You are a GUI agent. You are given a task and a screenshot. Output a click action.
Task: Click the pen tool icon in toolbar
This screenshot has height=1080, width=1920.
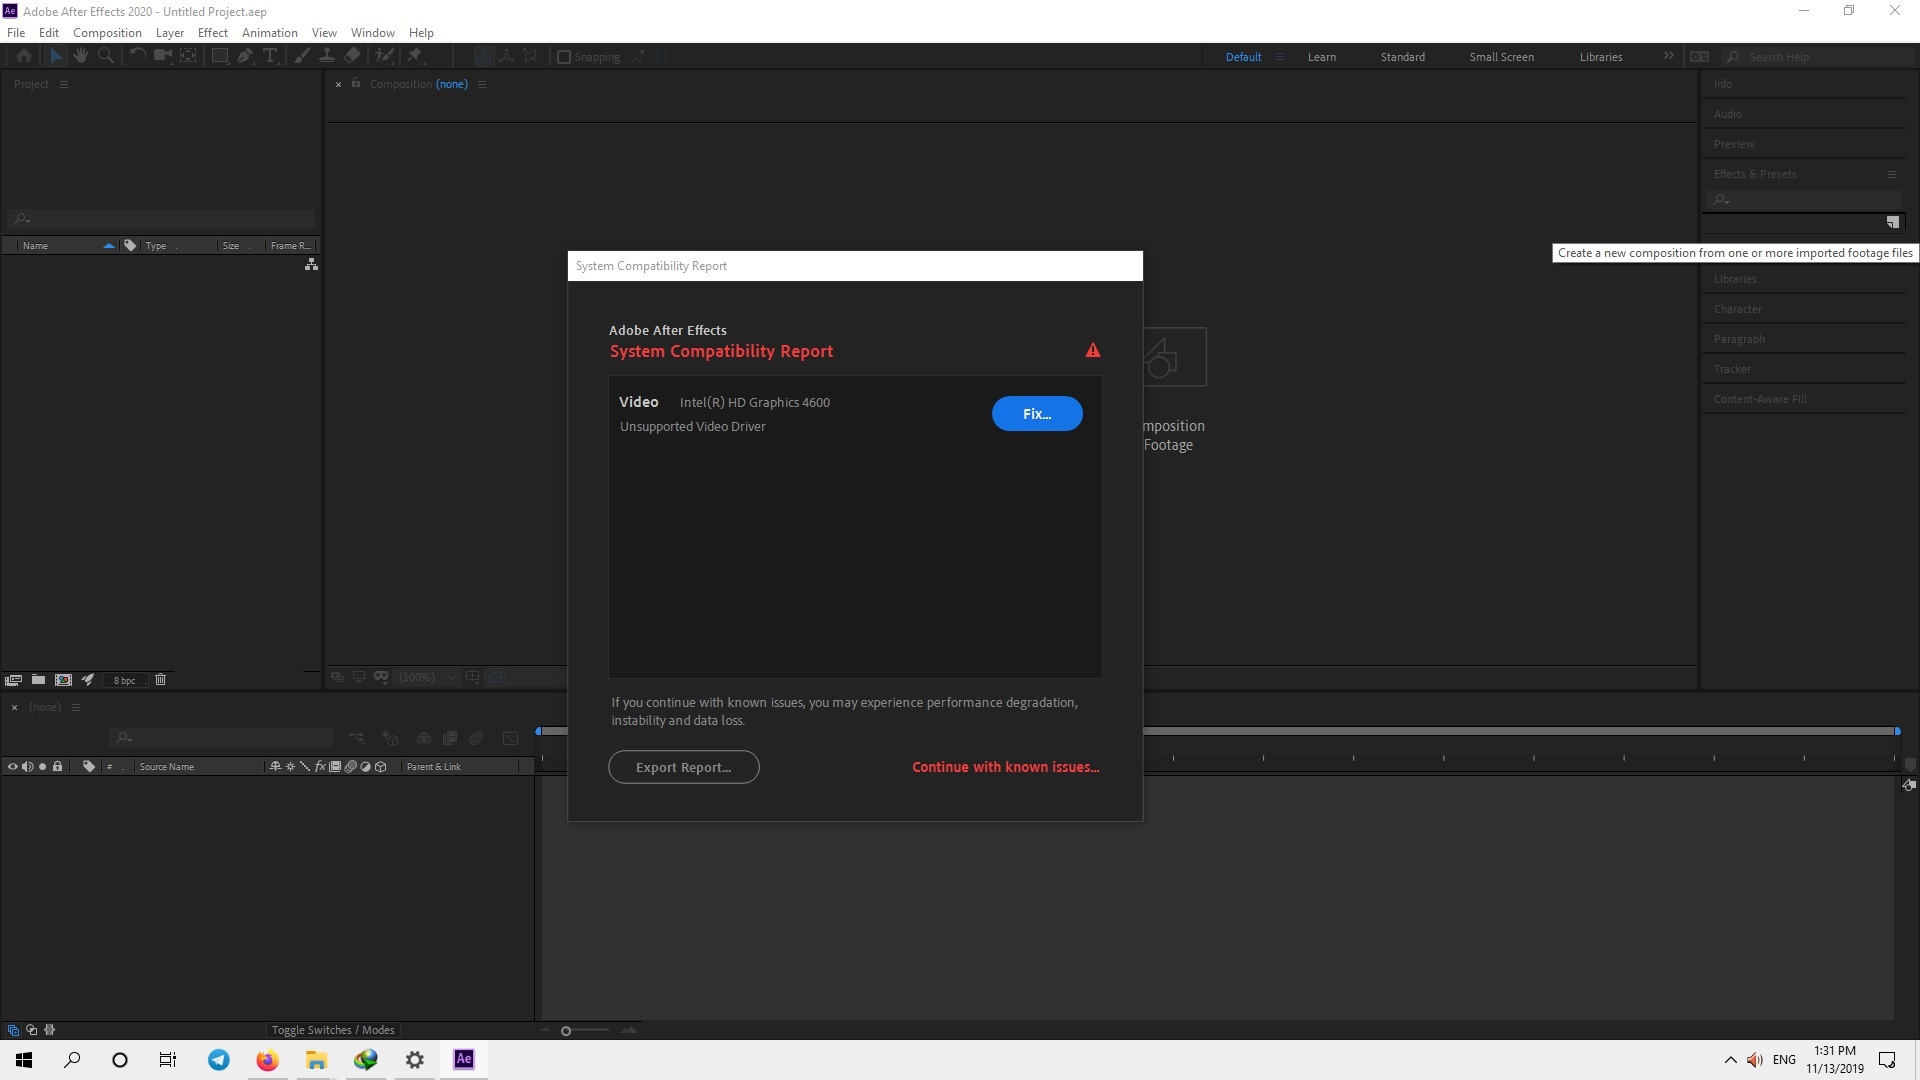(245, 57)
